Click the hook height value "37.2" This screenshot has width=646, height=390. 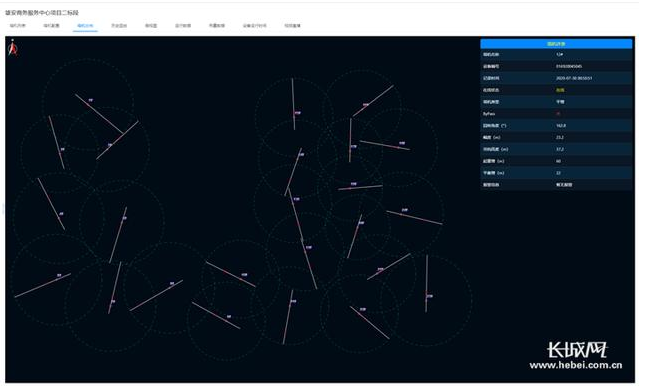(x=559, y=149)
